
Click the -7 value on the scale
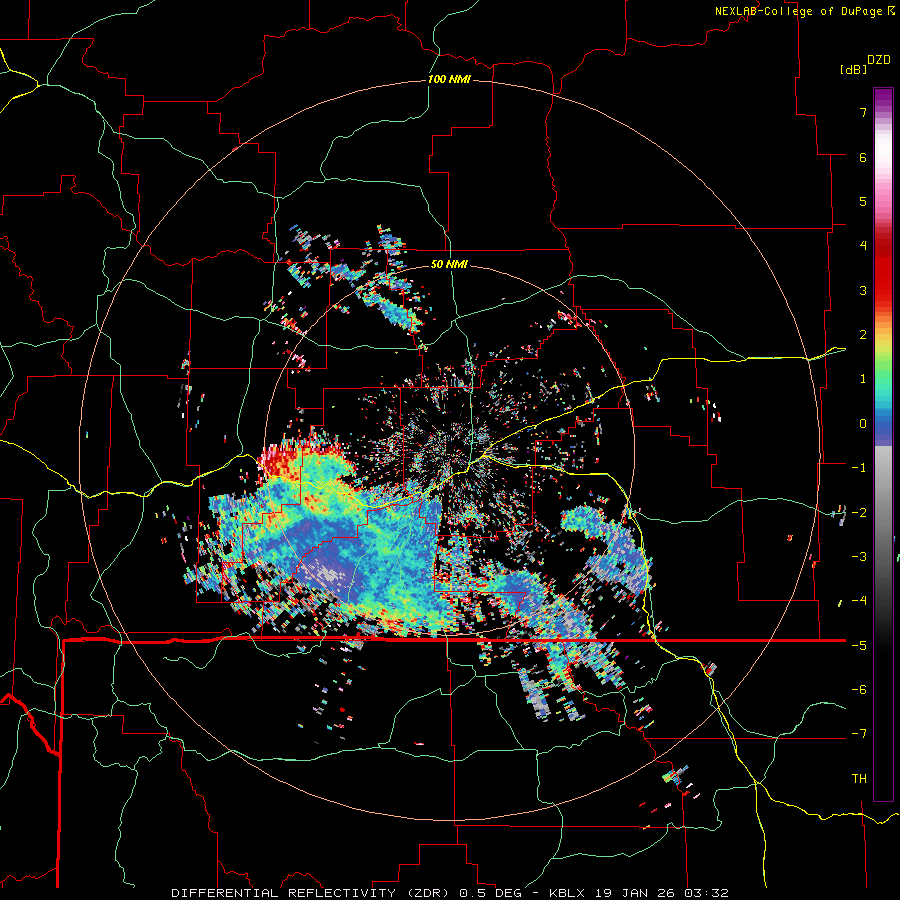coord(859,734)
